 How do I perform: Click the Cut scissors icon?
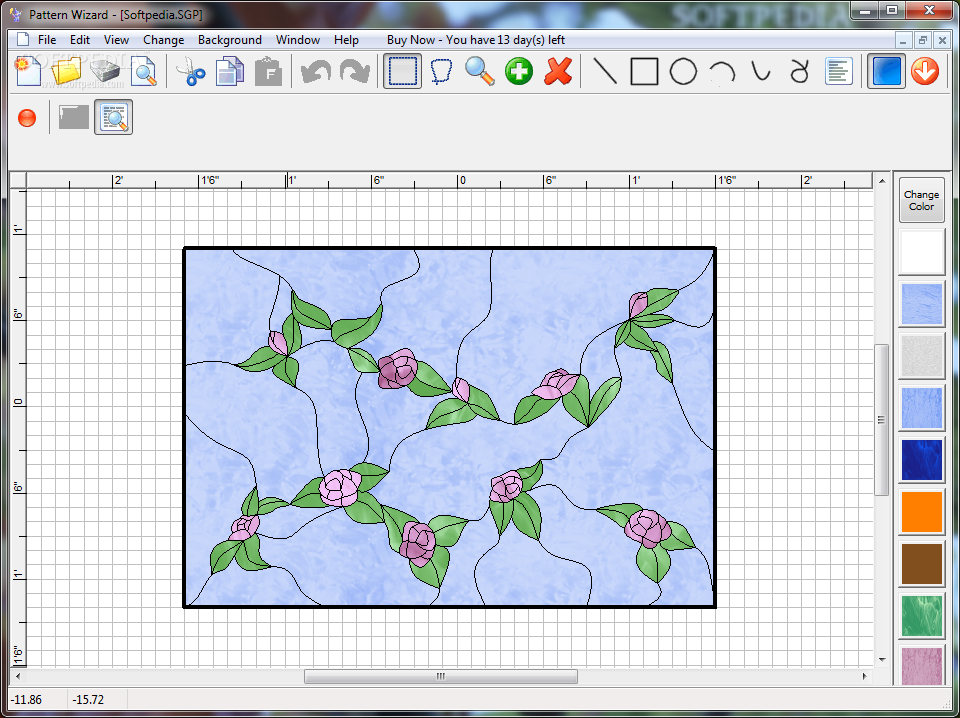click(191, 71)
